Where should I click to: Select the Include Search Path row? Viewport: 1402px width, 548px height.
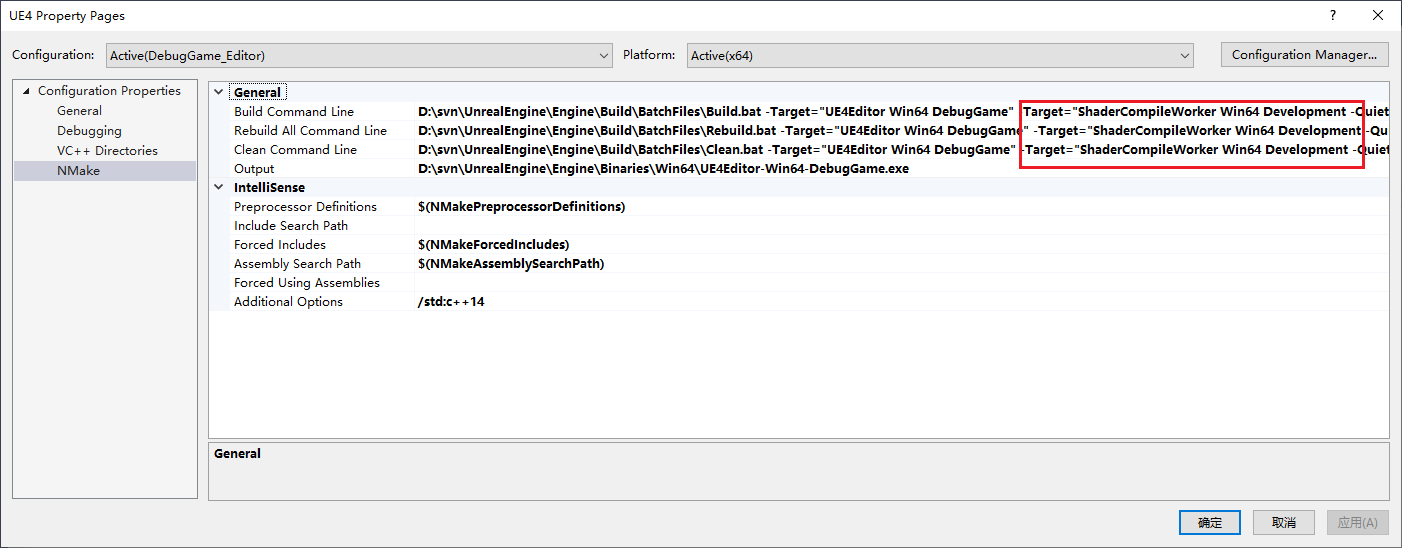[x=799, y=226]
